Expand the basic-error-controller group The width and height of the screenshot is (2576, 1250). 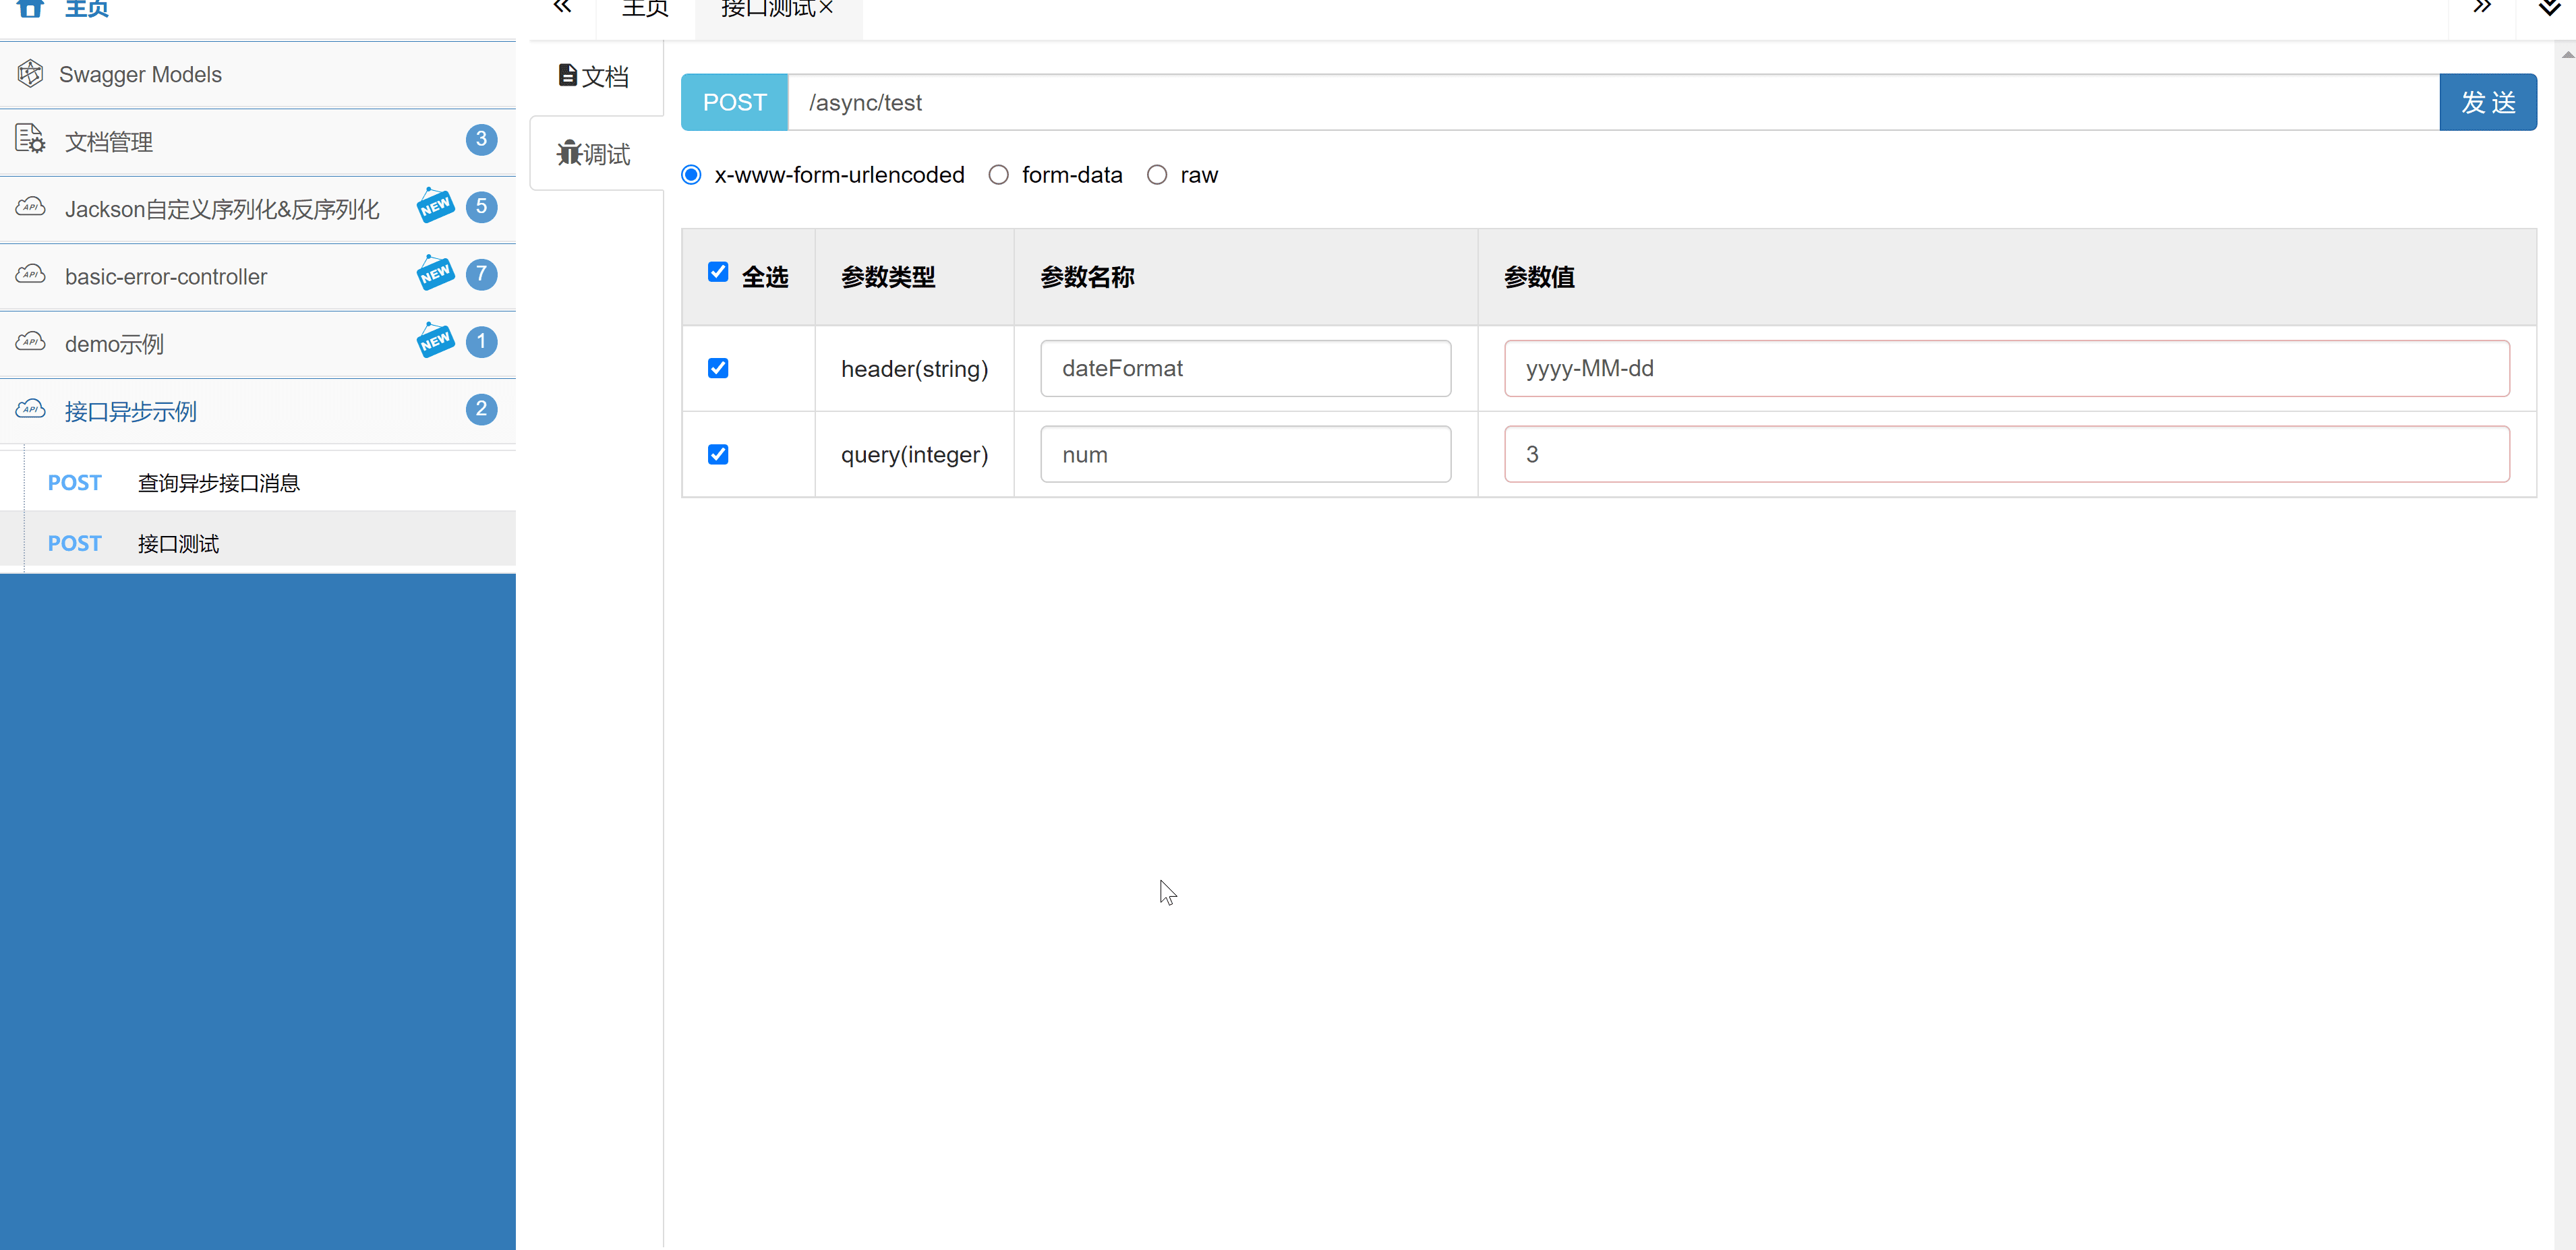(258, 277)
